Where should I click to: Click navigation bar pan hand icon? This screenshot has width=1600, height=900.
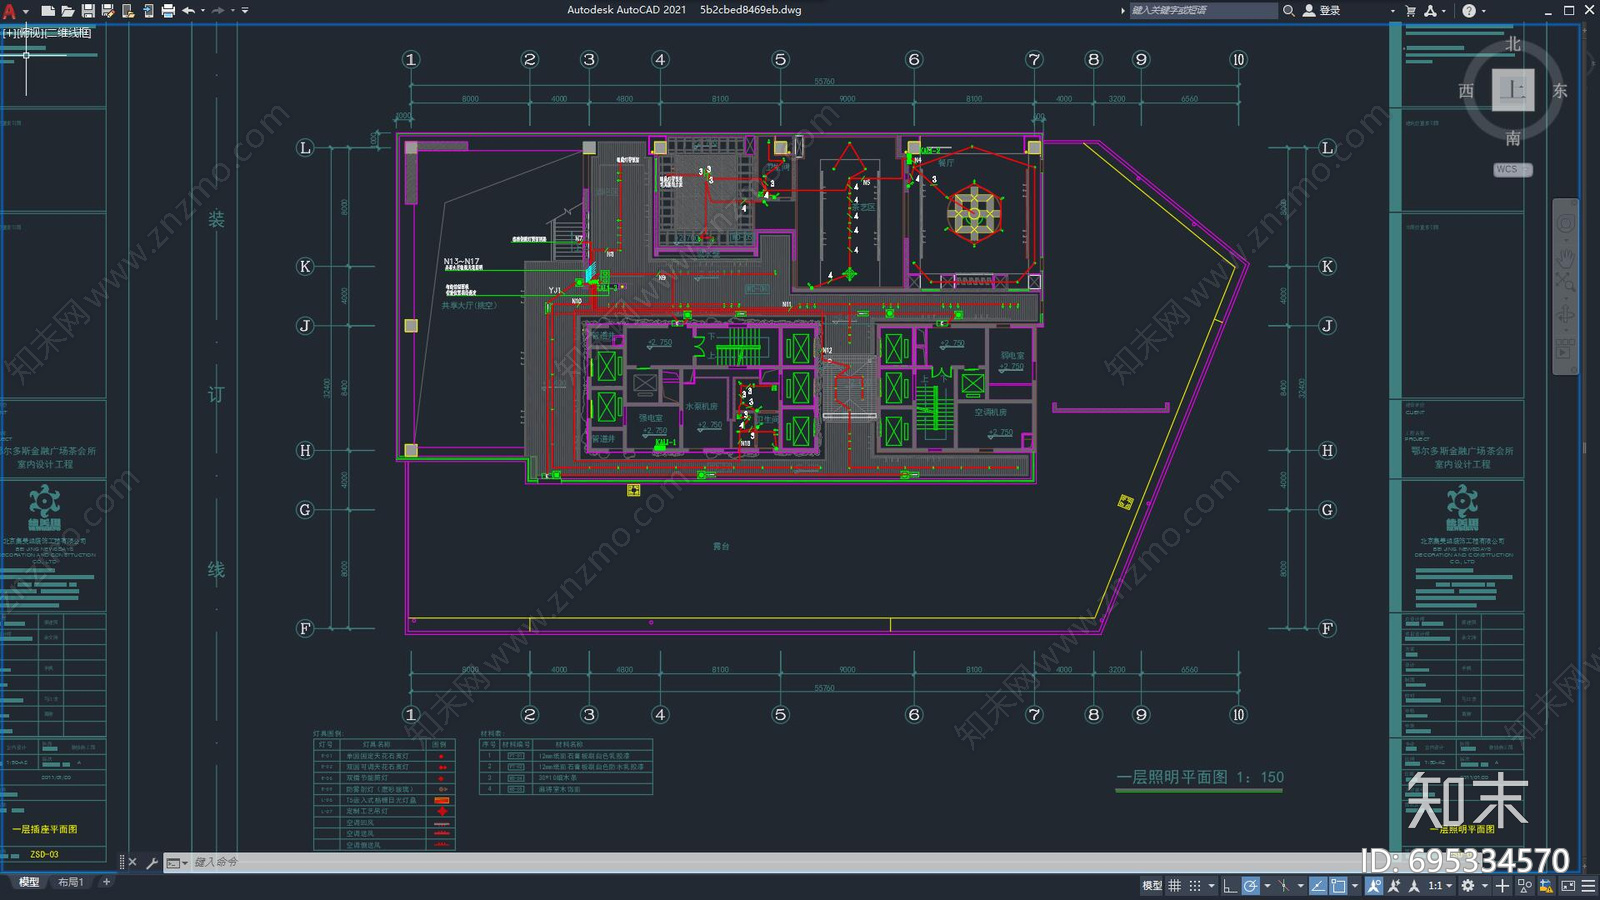tap(1565, 257)
